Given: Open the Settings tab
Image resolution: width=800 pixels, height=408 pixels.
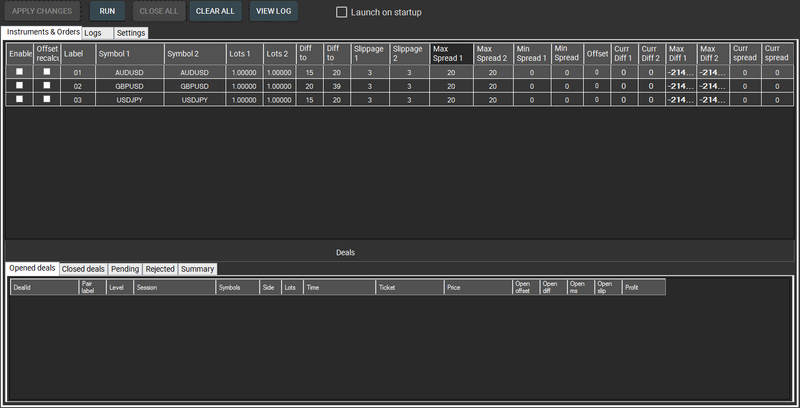Looking at the screenshot, I should pyautogui.click(x=130, y=33).
